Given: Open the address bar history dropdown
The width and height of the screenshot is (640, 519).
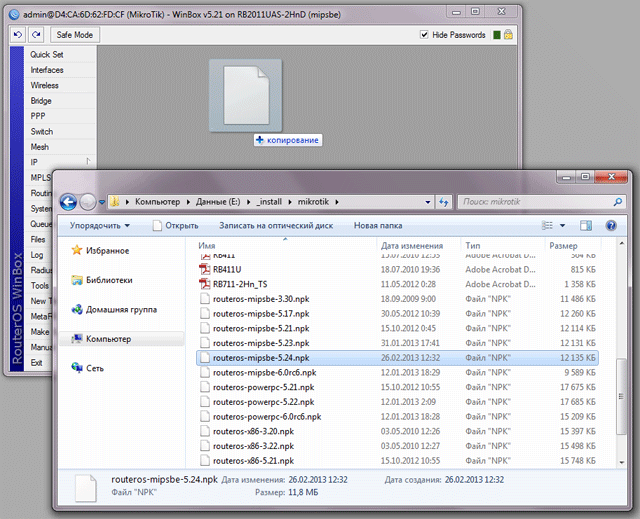Looking at the screenshot, I should tap(428, 202).
